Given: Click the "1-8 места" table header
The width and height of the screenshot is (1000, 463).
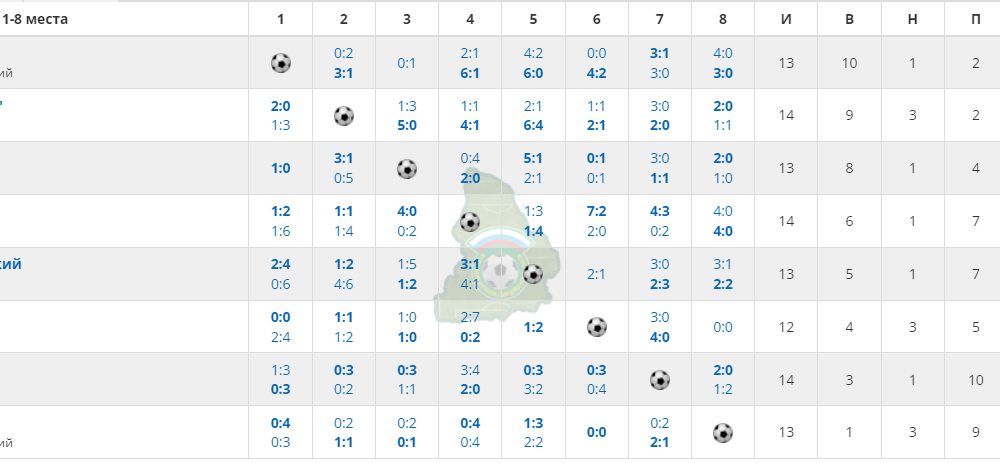Looking at the screenshot, I should click(35, 19).
